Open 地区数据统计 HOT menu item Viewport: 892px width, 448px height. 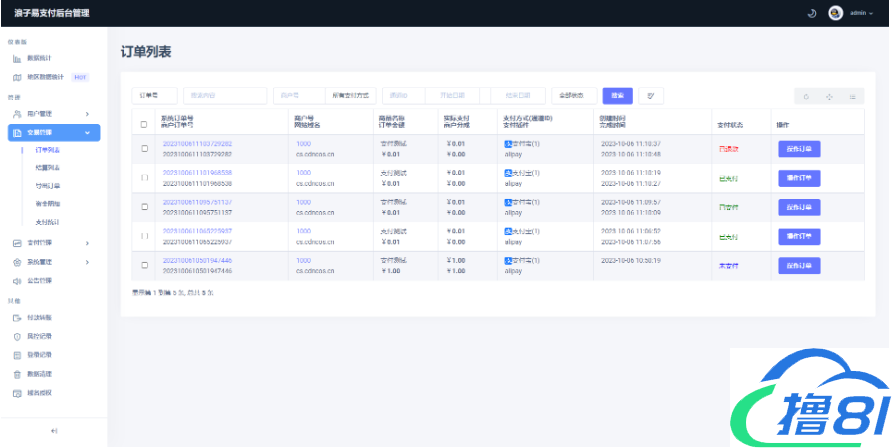point(53,77)
